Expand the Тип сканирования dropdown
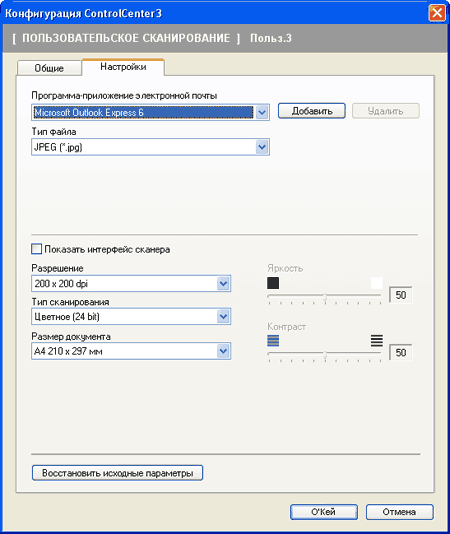The width and height of the screenshot is (450, 534). [x=223, y=316]
